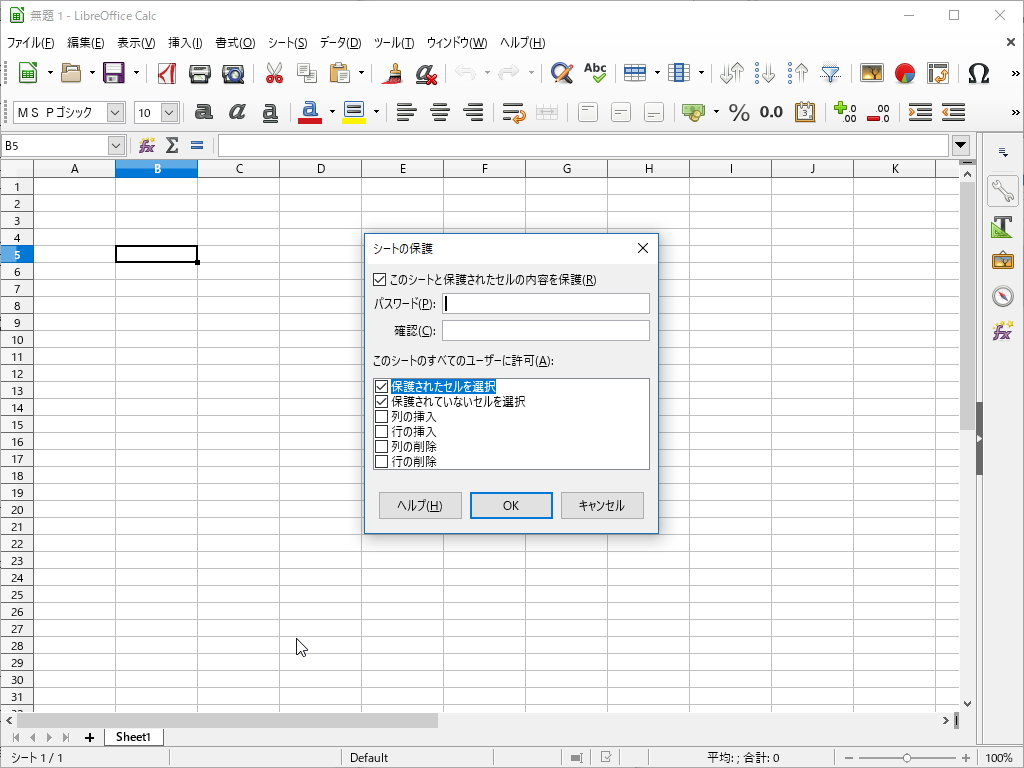
Task: Open the Navigator from the sidebar
Action: point(1003,295)
